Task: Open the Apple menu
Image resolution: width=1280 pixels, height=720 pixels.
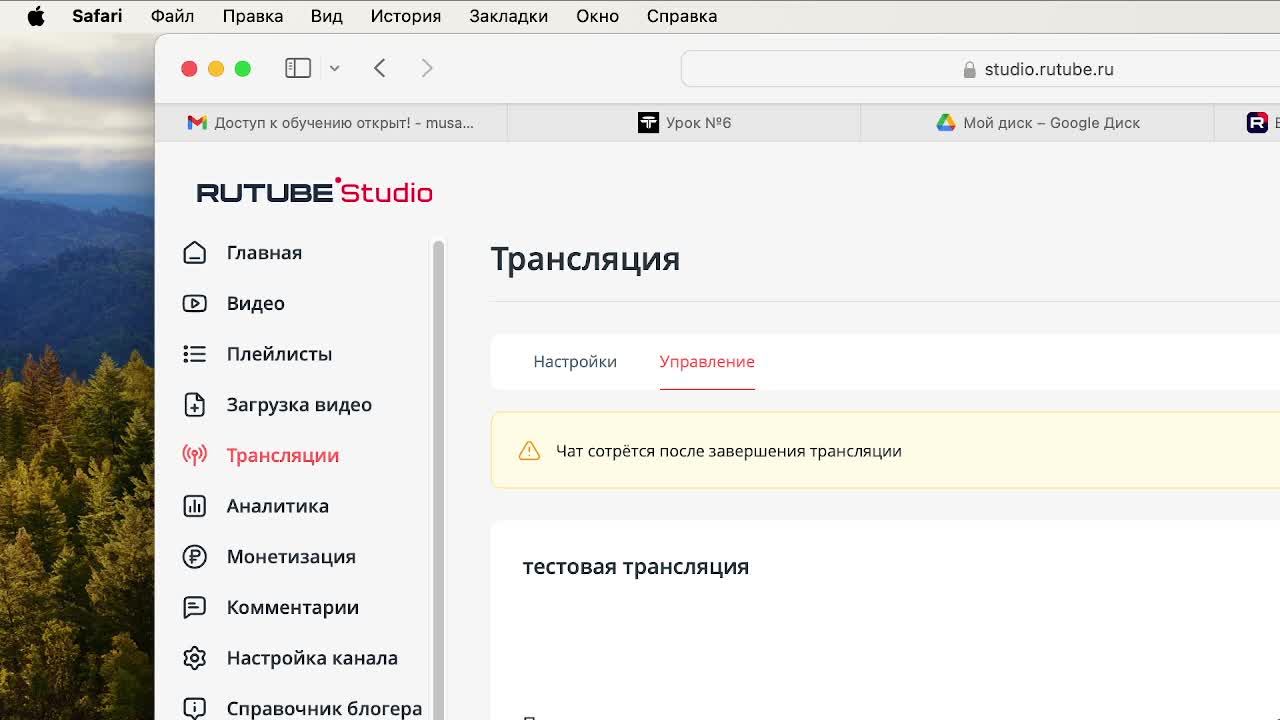Action: pos(36,16)
